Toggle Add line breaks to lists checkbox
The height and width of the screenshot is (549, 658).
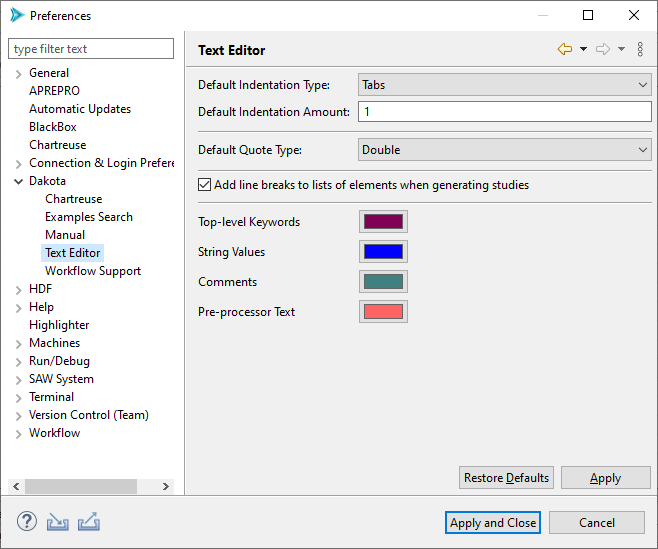[204, 185]
